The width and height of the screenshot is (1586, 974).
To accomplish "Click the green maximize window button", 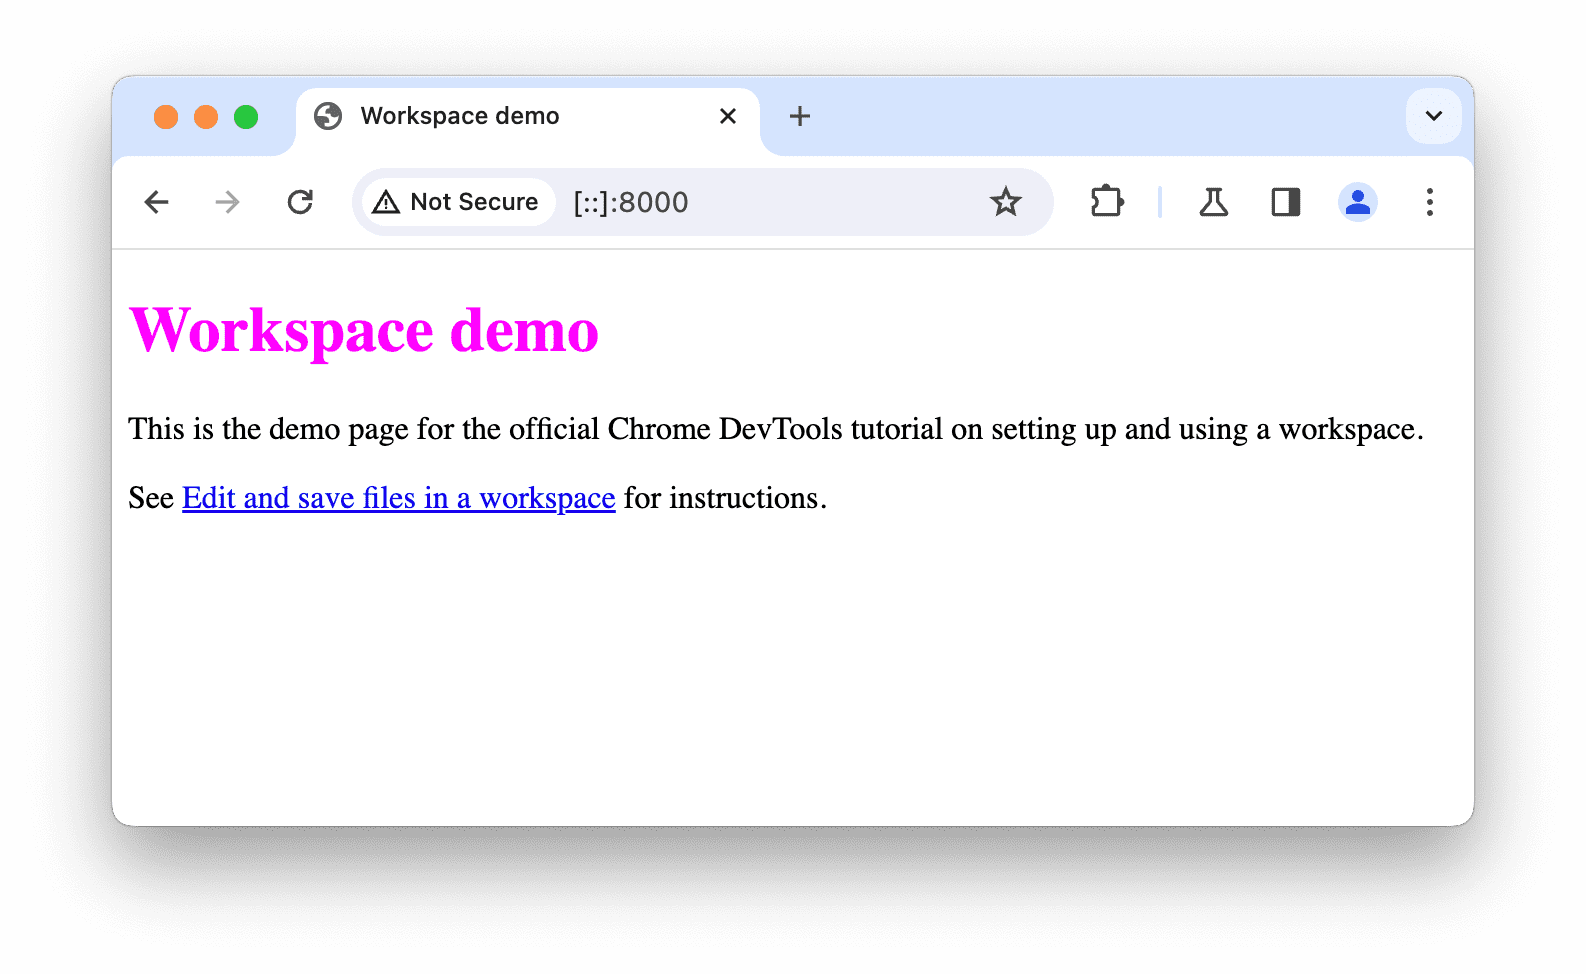I will (246, 117).
